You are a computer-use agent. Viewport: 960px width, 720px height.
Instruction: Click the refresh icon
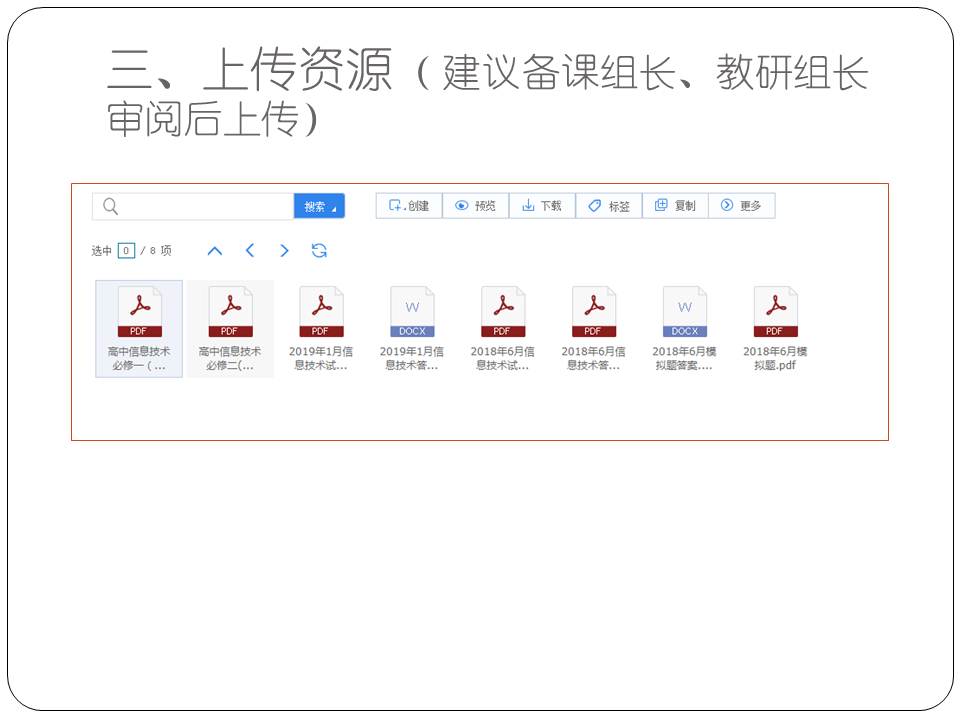[319, 251]
